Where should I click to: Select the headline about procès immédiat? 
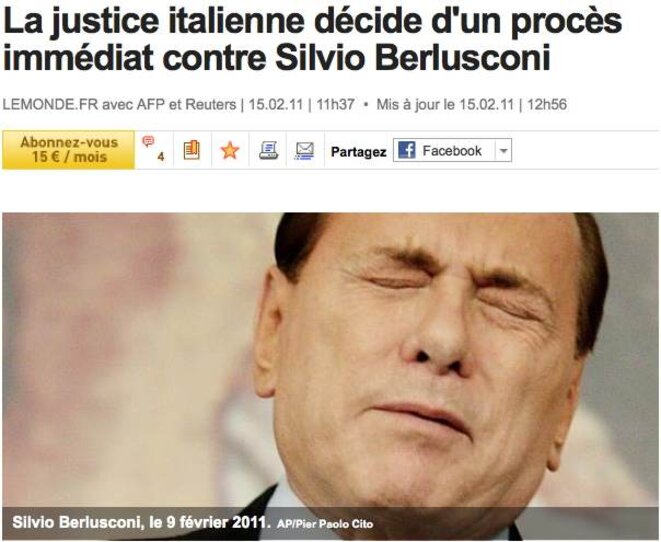click(312, 39)
